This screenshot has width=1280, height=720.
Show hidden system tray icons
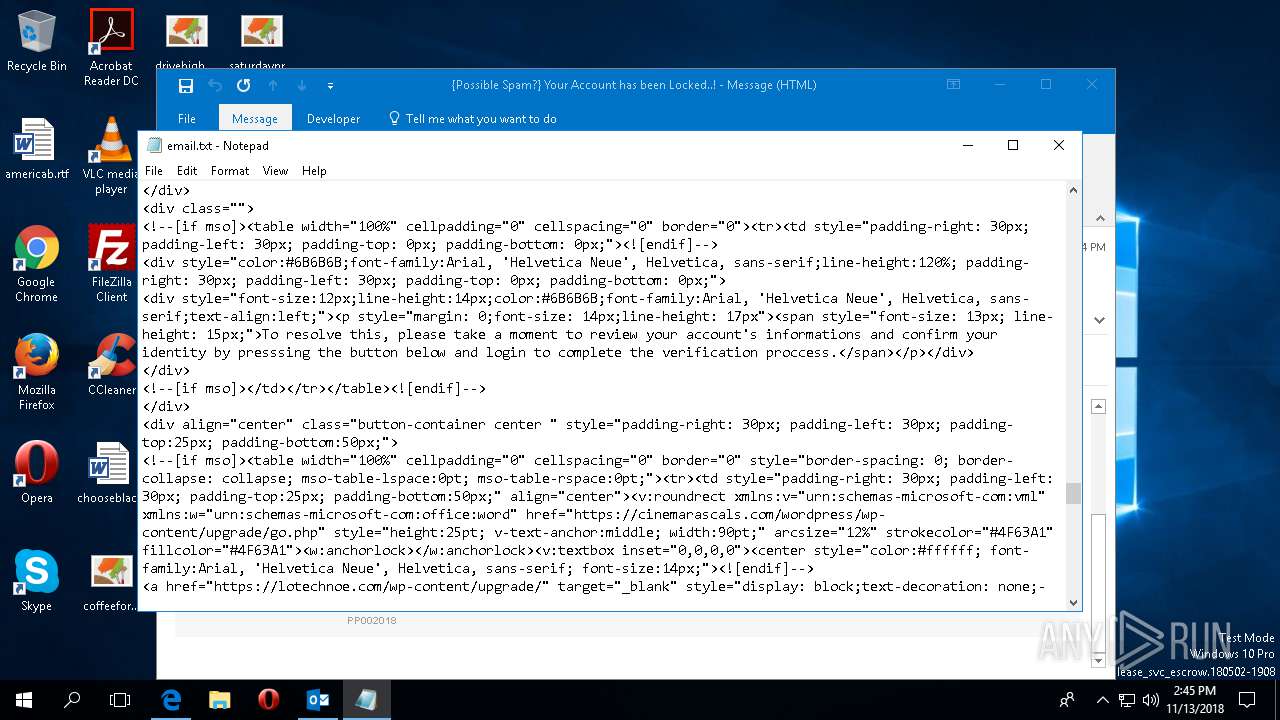point(1102,699)
